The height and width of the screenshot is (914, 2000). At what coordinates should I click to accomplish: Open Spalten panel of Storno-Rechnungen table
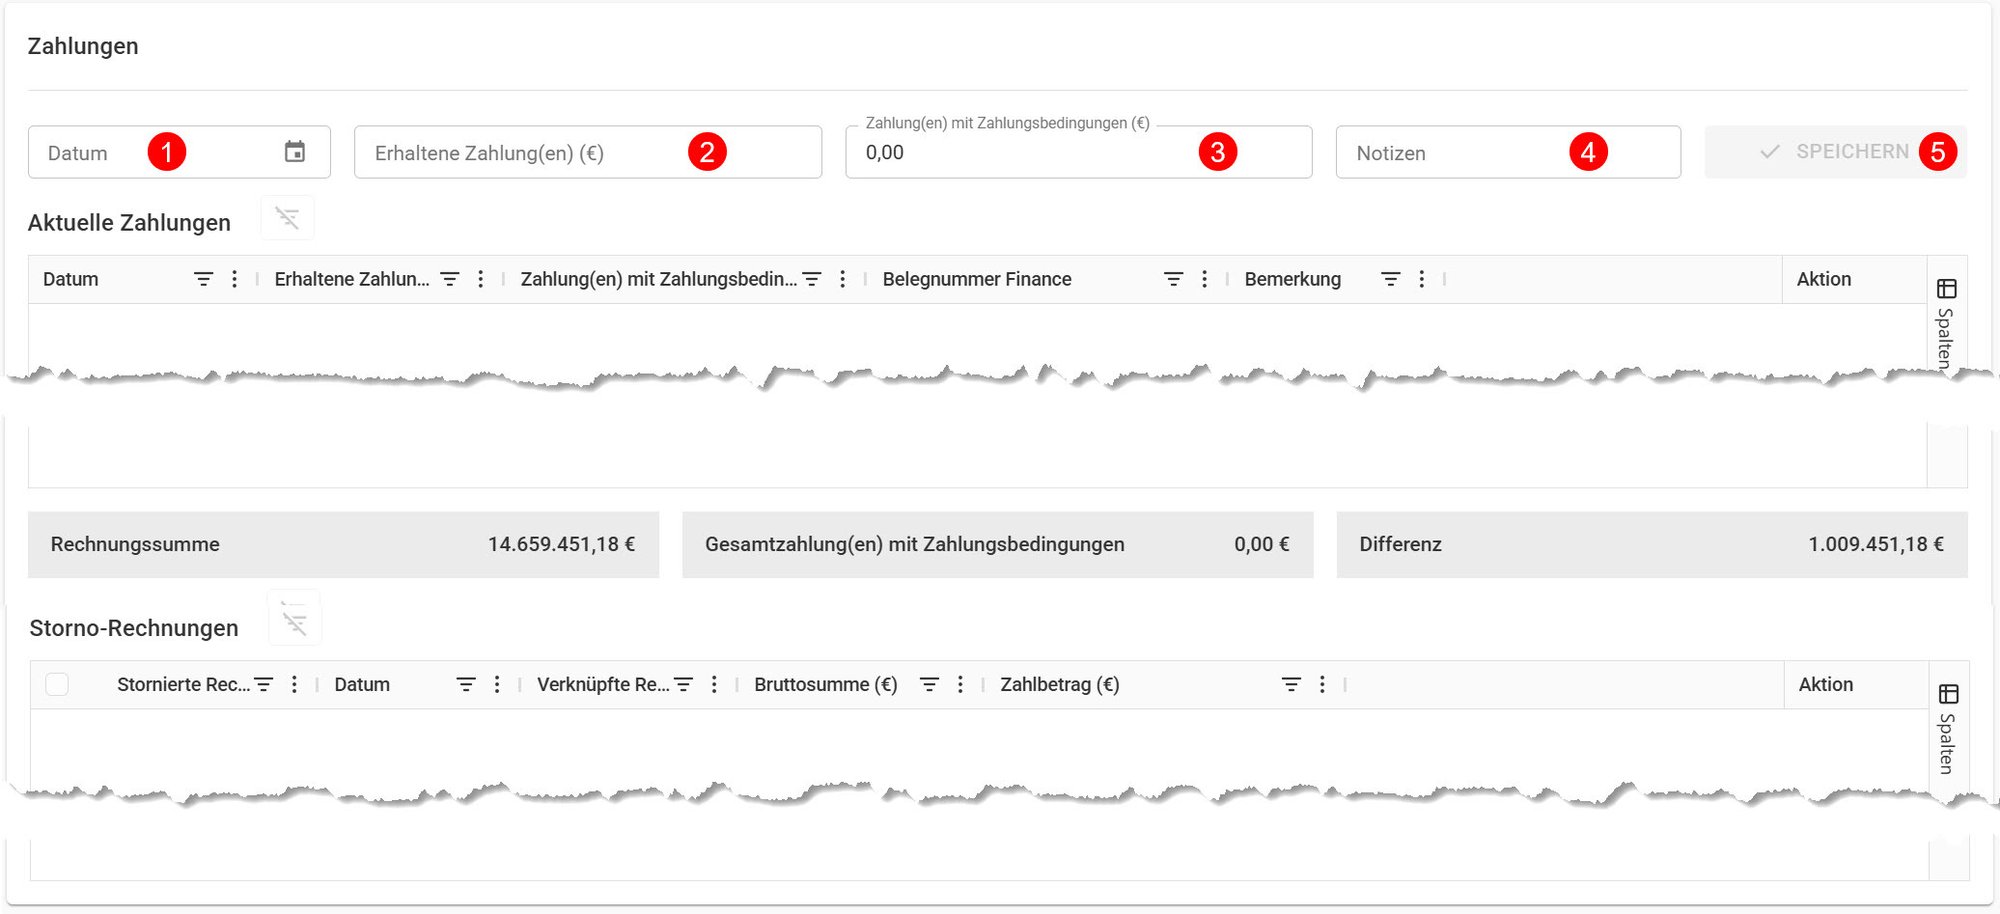click(x=1948, y=728)
